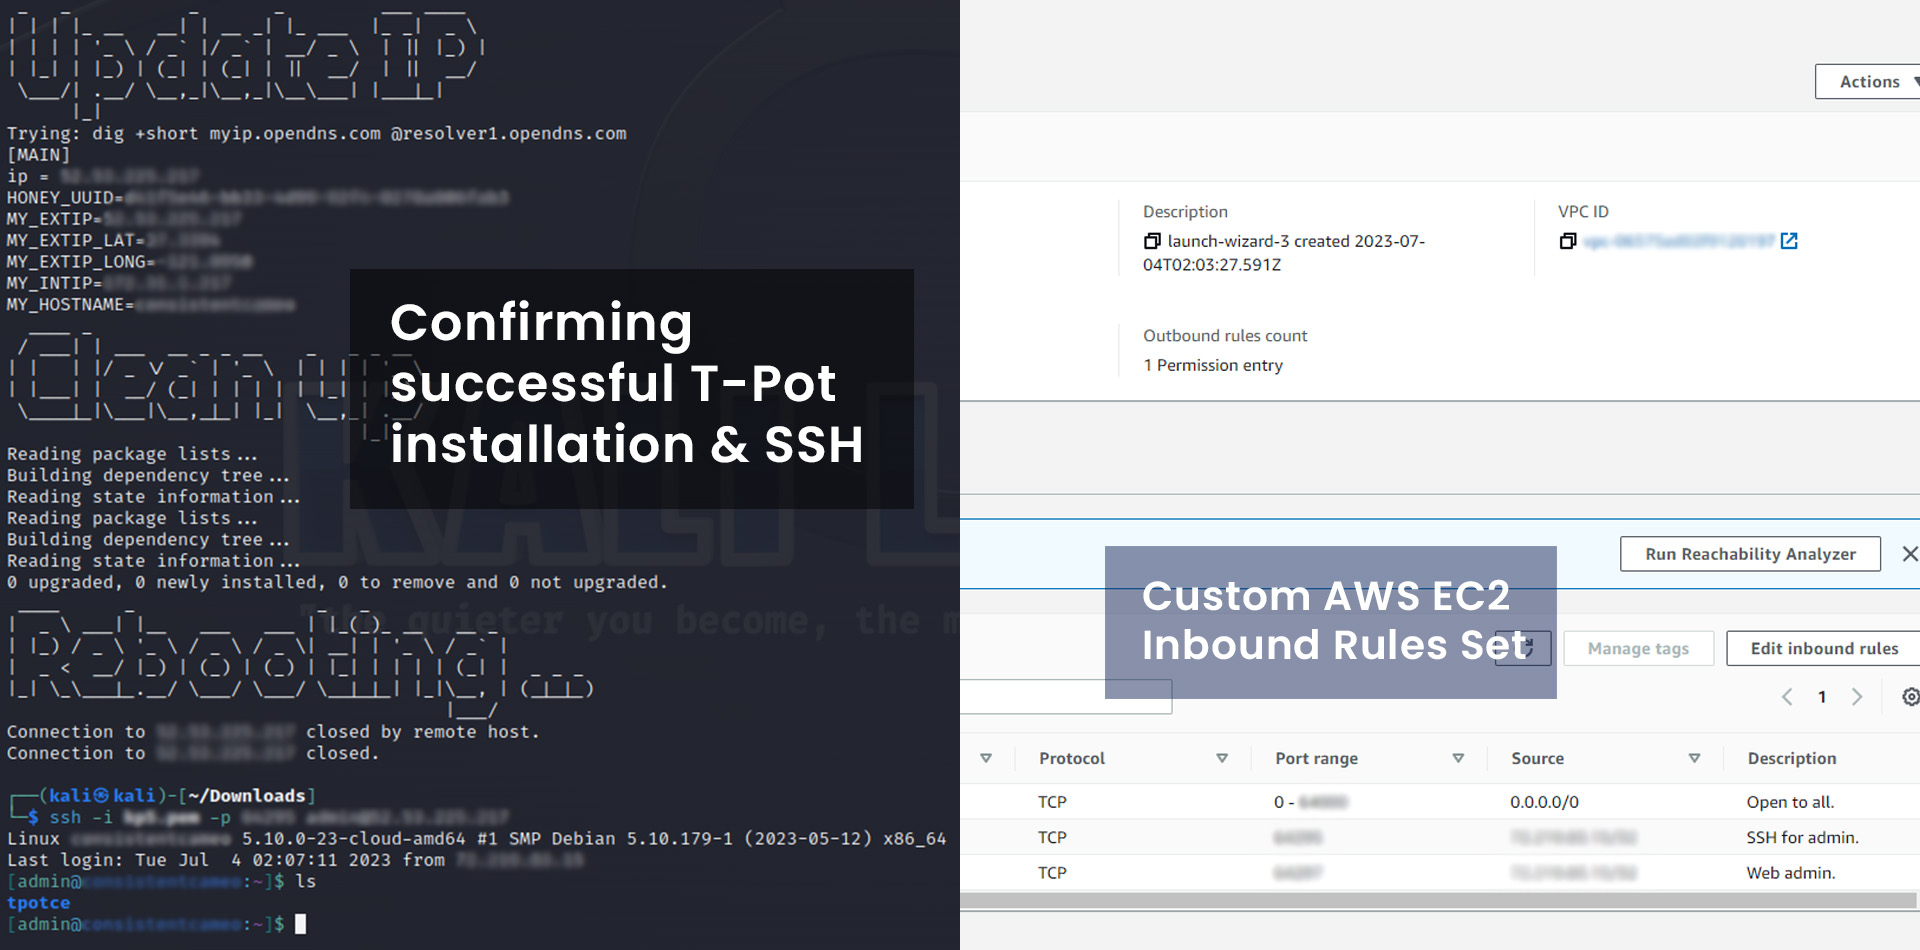Click Edit inbound rules button

pos(1824,648)
